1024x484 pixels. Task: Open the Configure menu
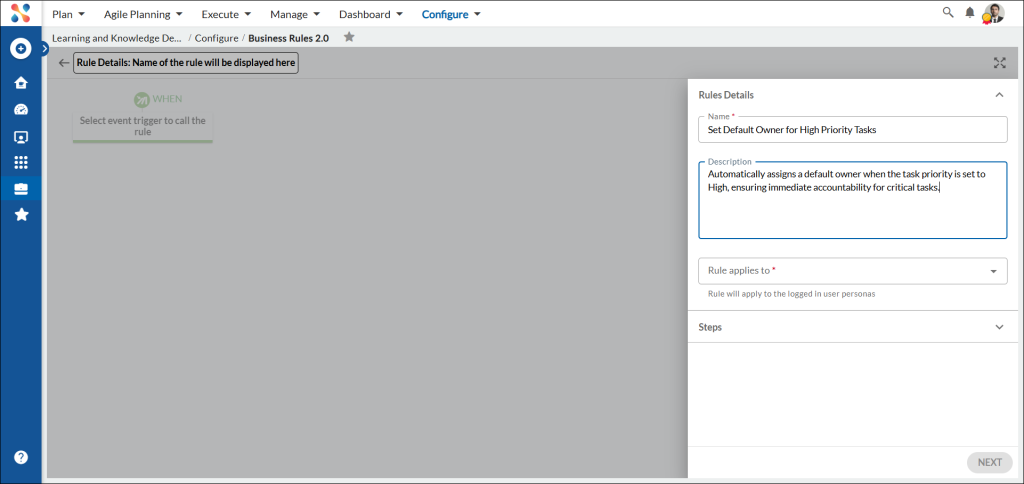(451, 14)
